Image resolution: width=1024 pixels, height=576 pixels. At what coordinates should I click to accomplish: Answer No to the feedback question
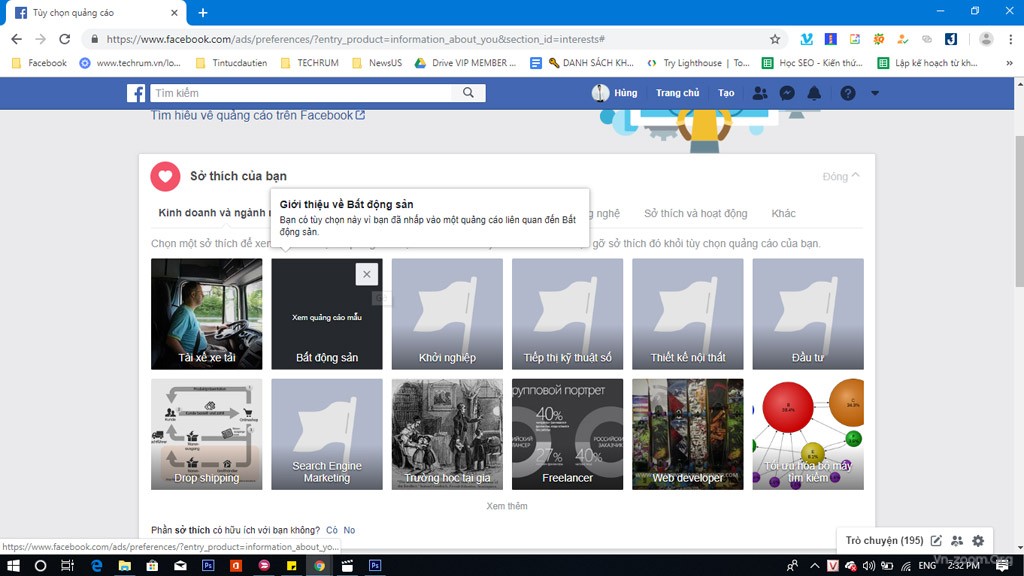pyautogui.click(x=349, y=530)
